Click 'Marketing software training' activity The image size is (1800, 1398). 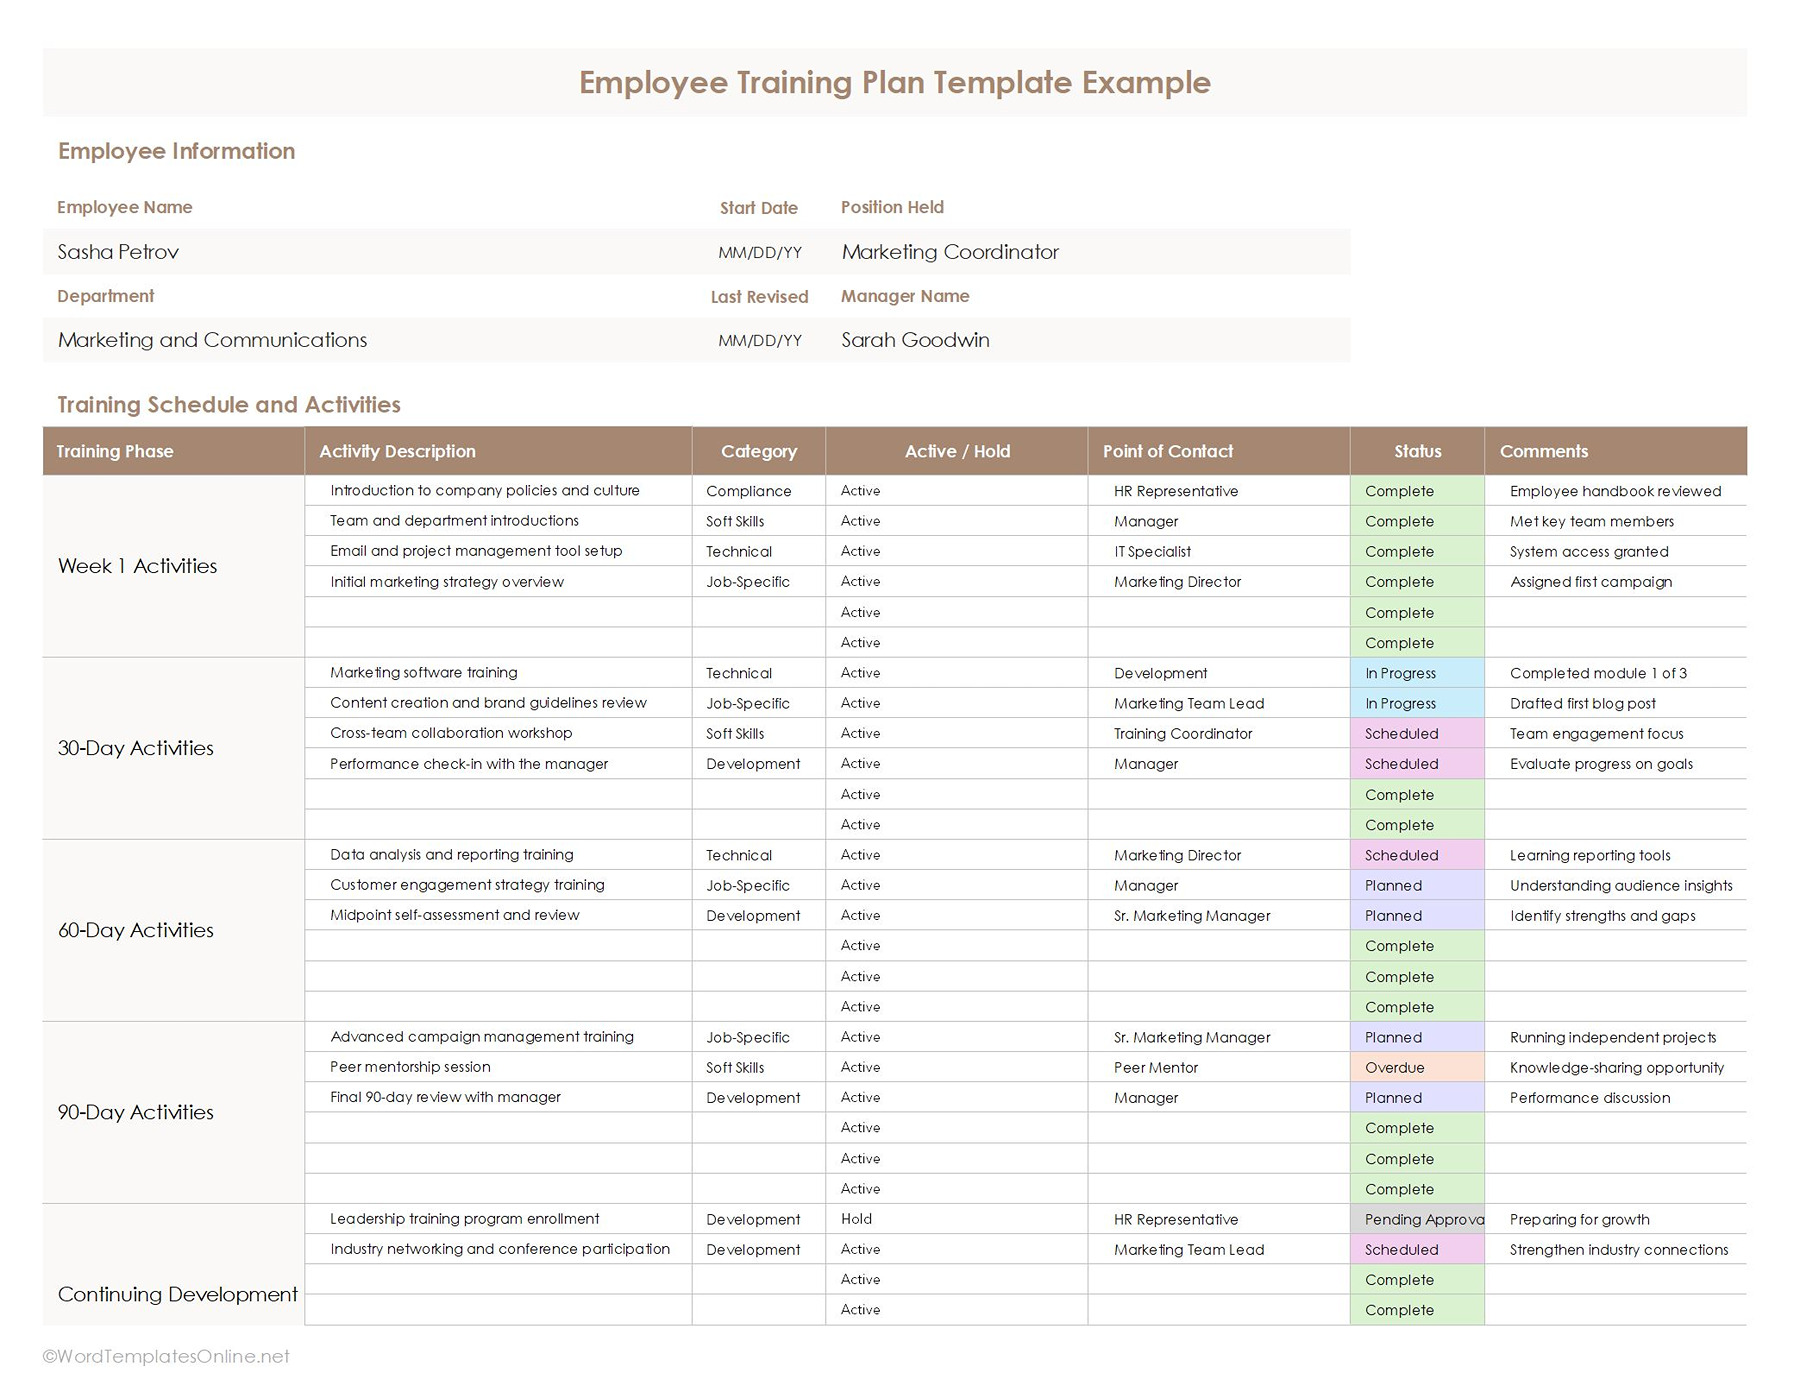click(424, 672)
